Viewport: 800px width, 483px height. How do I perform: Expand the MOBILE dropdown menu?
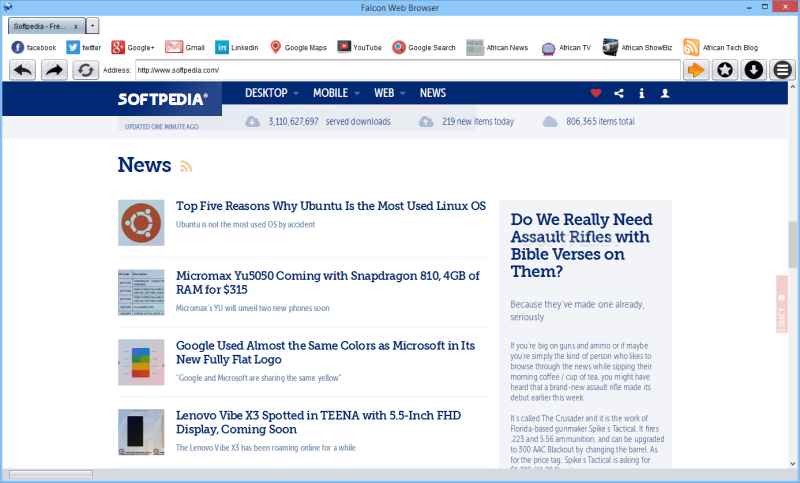(336, 93)
